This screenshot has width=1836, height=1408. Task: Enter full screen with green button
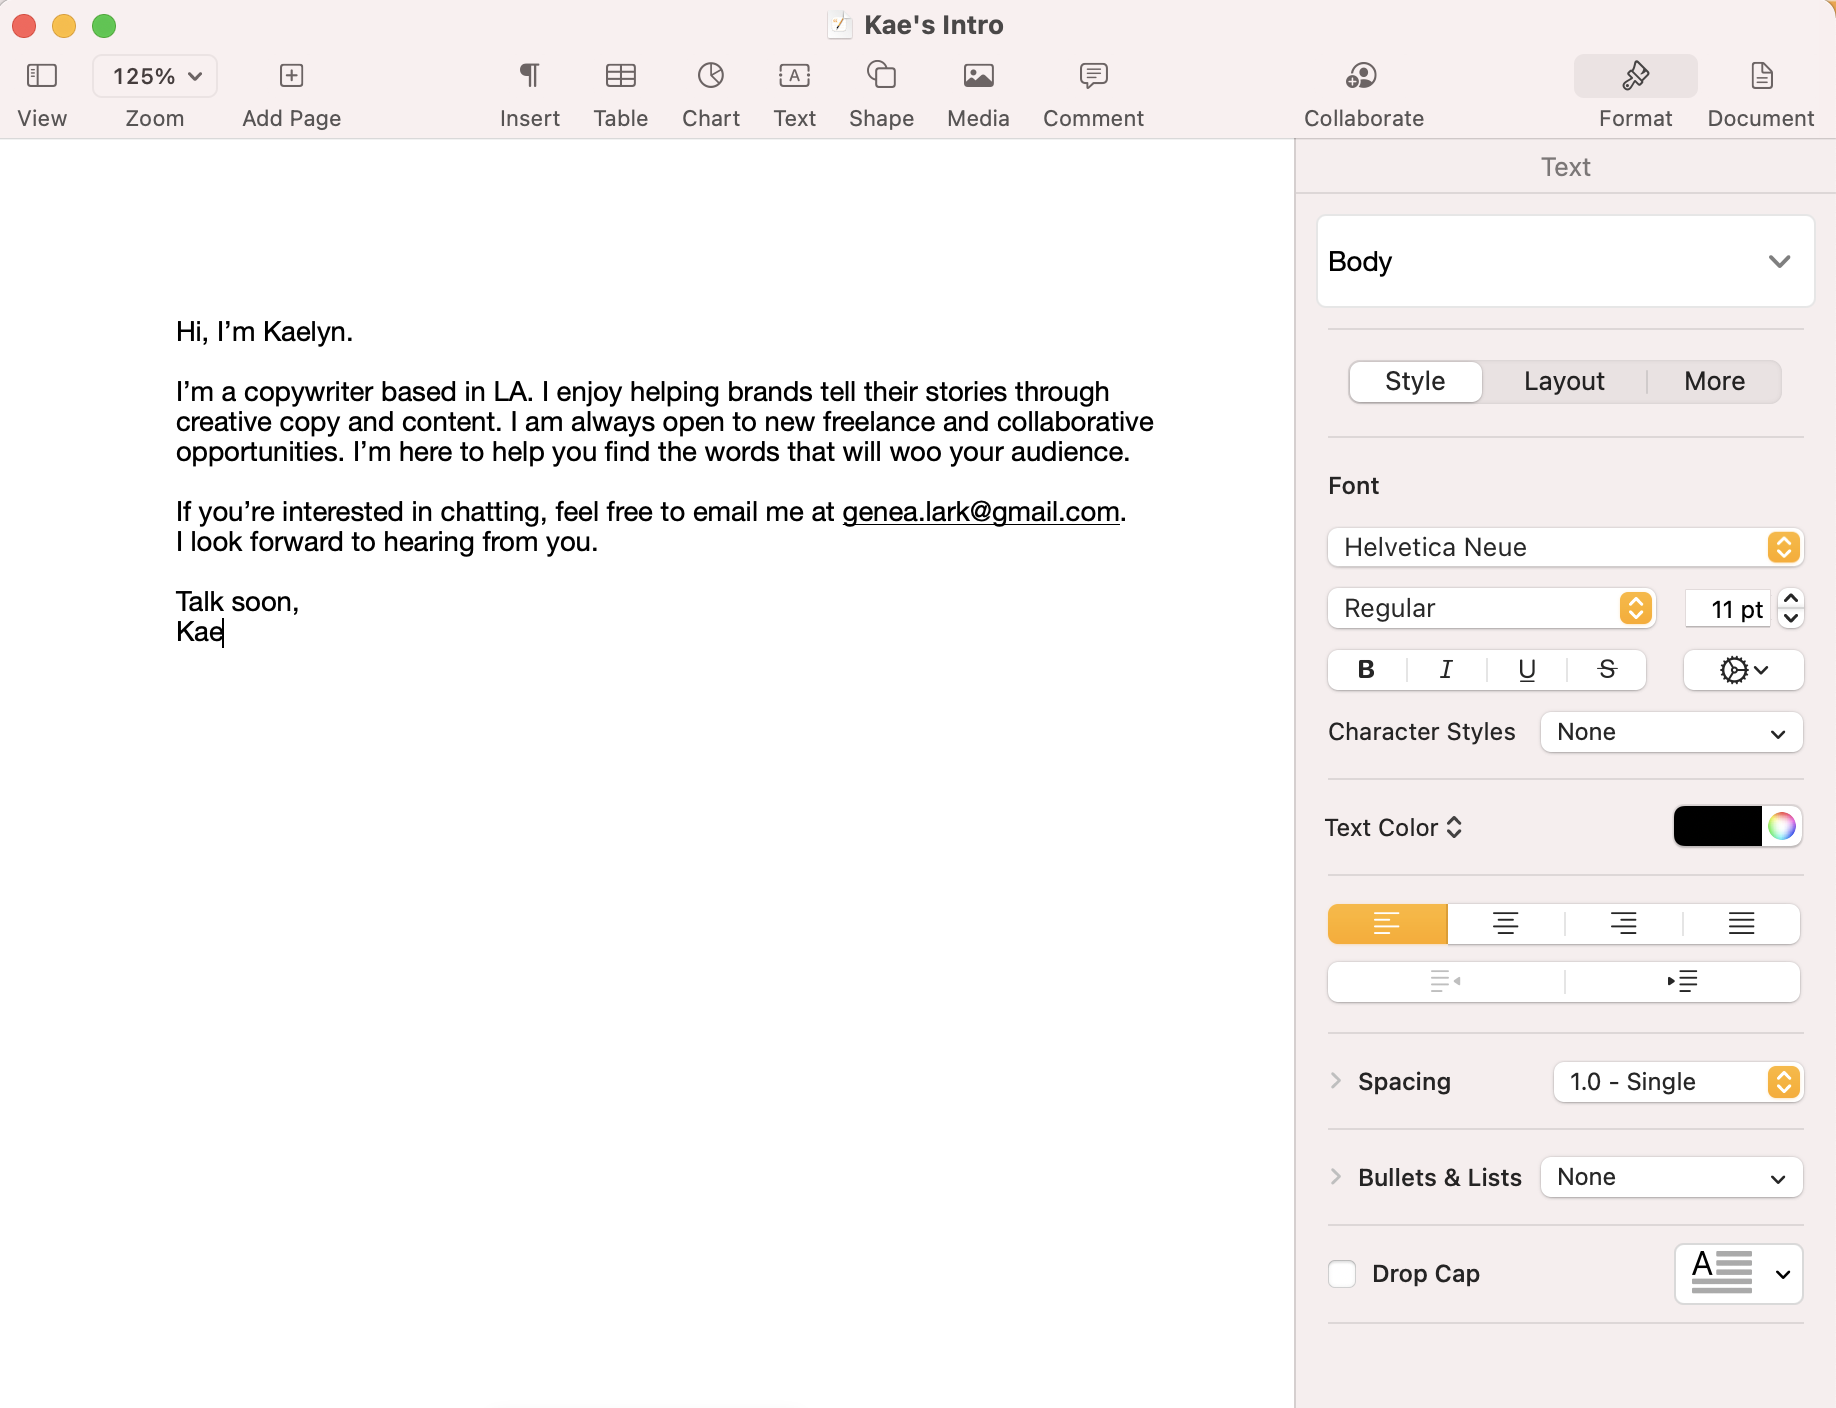coord(104,25)
